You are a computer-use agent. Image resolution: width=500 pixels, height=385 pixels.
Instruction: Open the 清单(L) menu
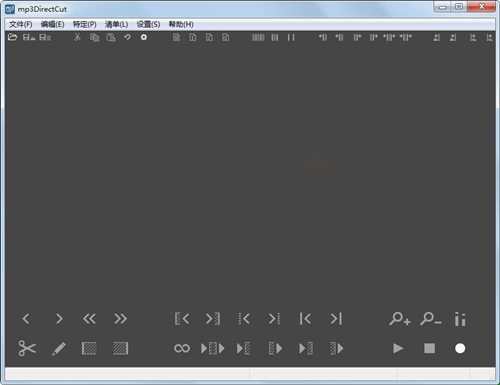pyautogui.click(x=116, y=24)
